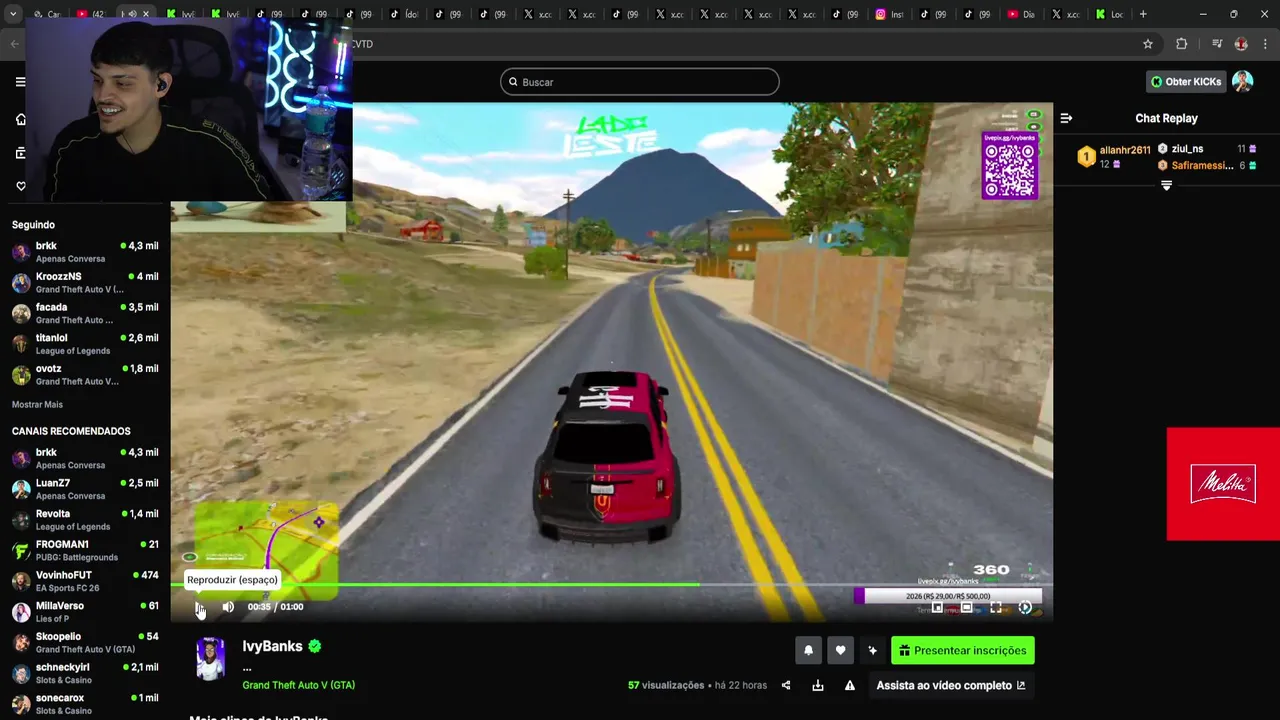Open KroozzNS channel in Seguindo list
Screen dimensions: 1280x720
85,282
